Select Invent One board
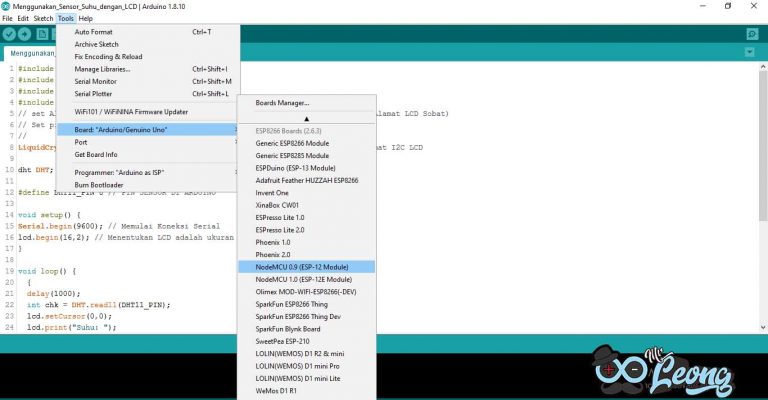768x400 pixels. tap(307, 192)
